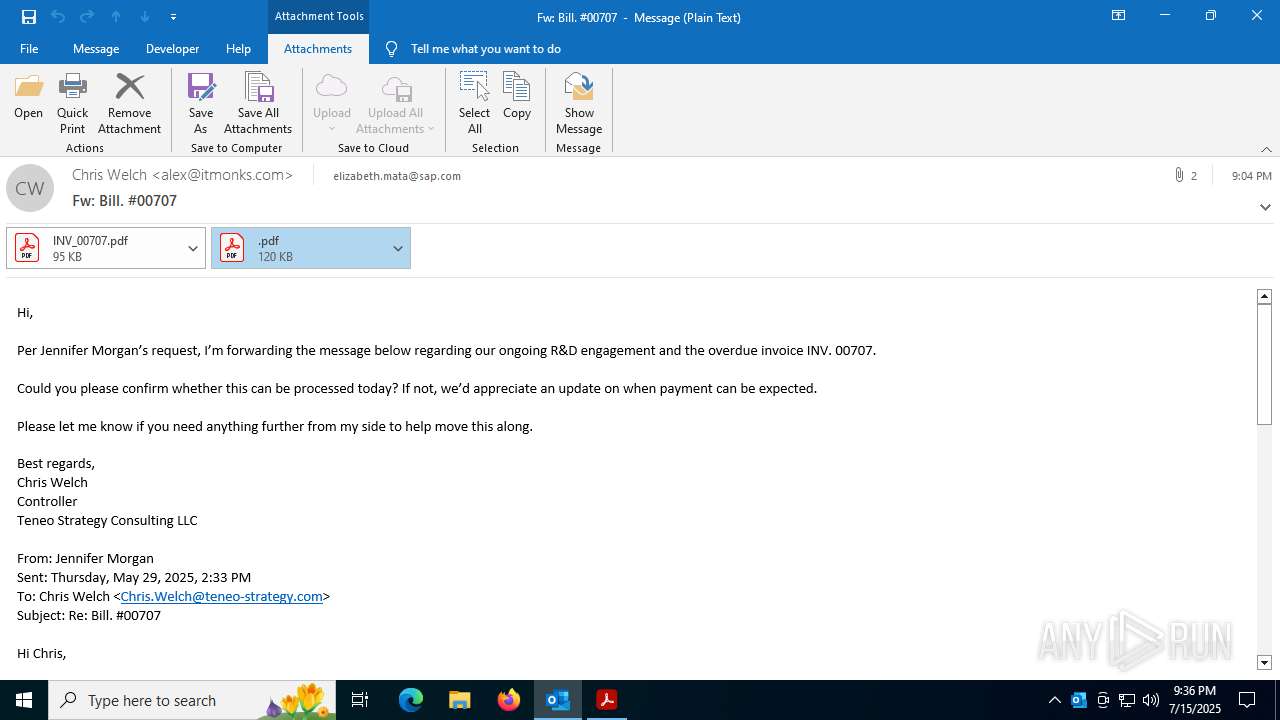1280x720 pixels.
Task: Switch to the Developer tab
Action: pyautogui.click(x=172, y=48)
